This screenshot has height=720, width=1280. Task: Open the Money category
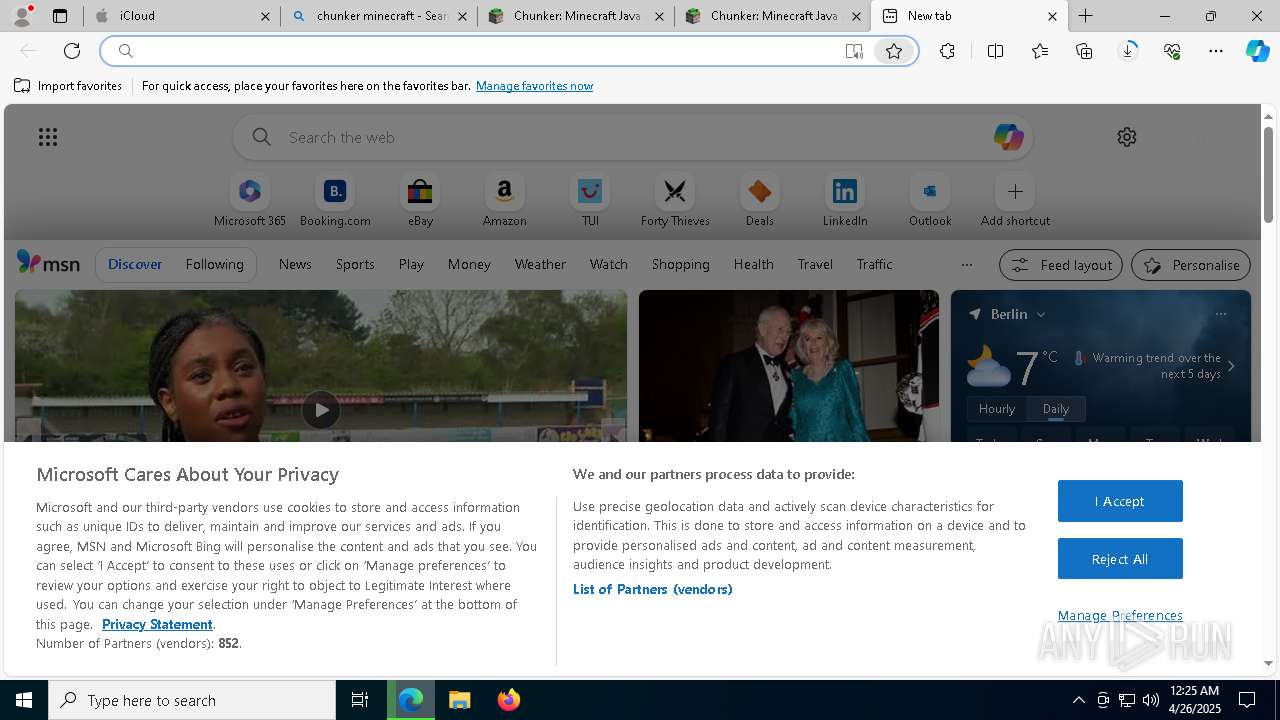click(x=469, y=264)
